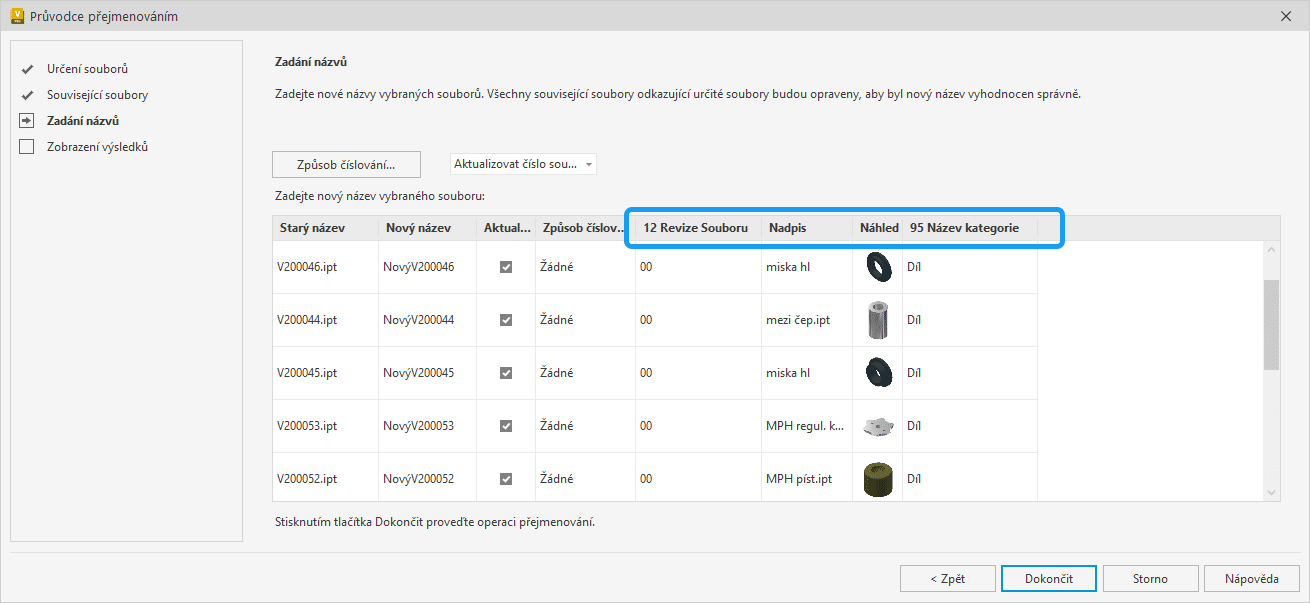Select the Určení souborů wizard step
This screenshot has height=603, width=1310.
(87, 69)
